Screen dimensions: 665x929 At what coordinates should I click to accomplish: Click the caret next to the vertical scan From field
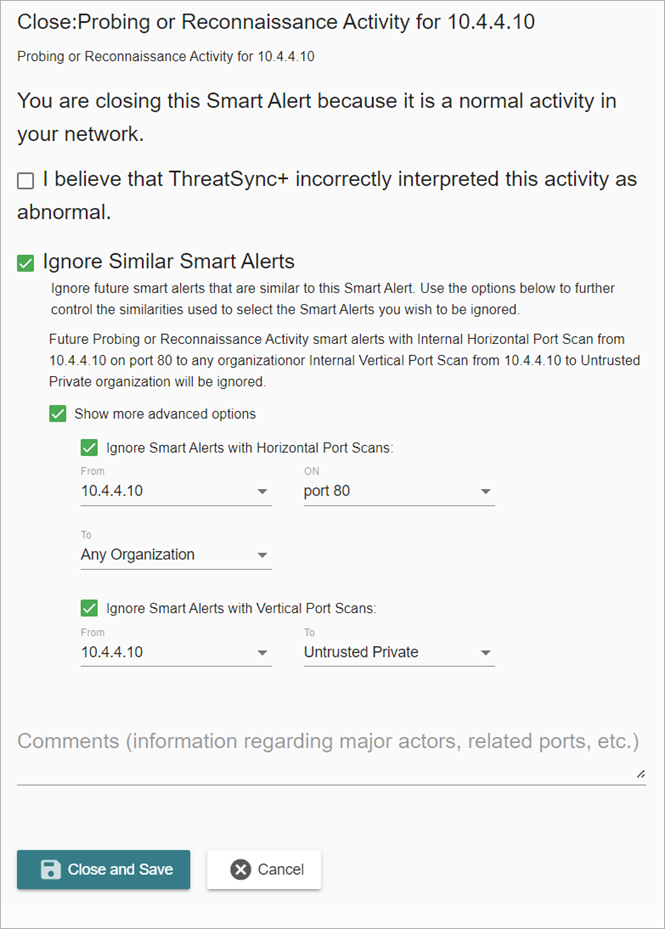pyautogui.click(x=263, y=653)
